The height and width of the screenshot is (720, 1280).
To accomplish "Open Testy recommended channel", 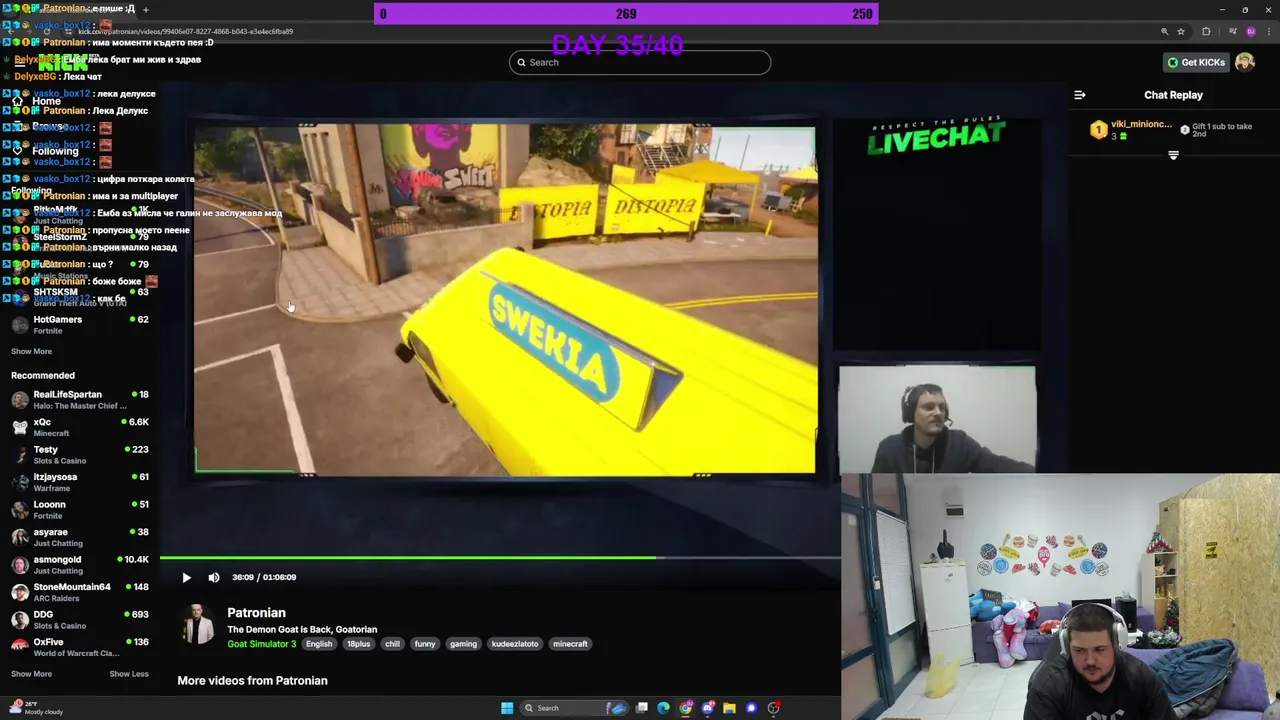I will coord(80,455).
